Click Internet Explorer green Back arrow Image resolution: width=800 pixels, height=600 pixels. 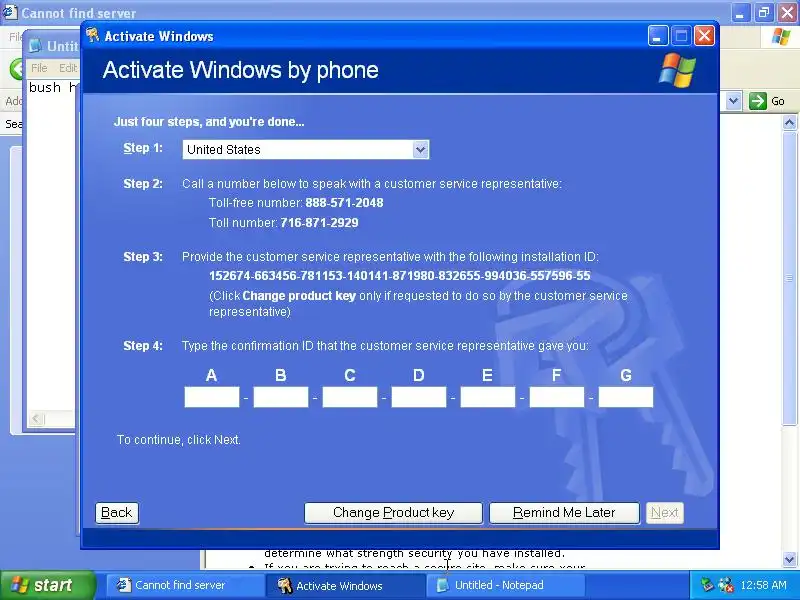pyautogui.click(x=17, y=68)
